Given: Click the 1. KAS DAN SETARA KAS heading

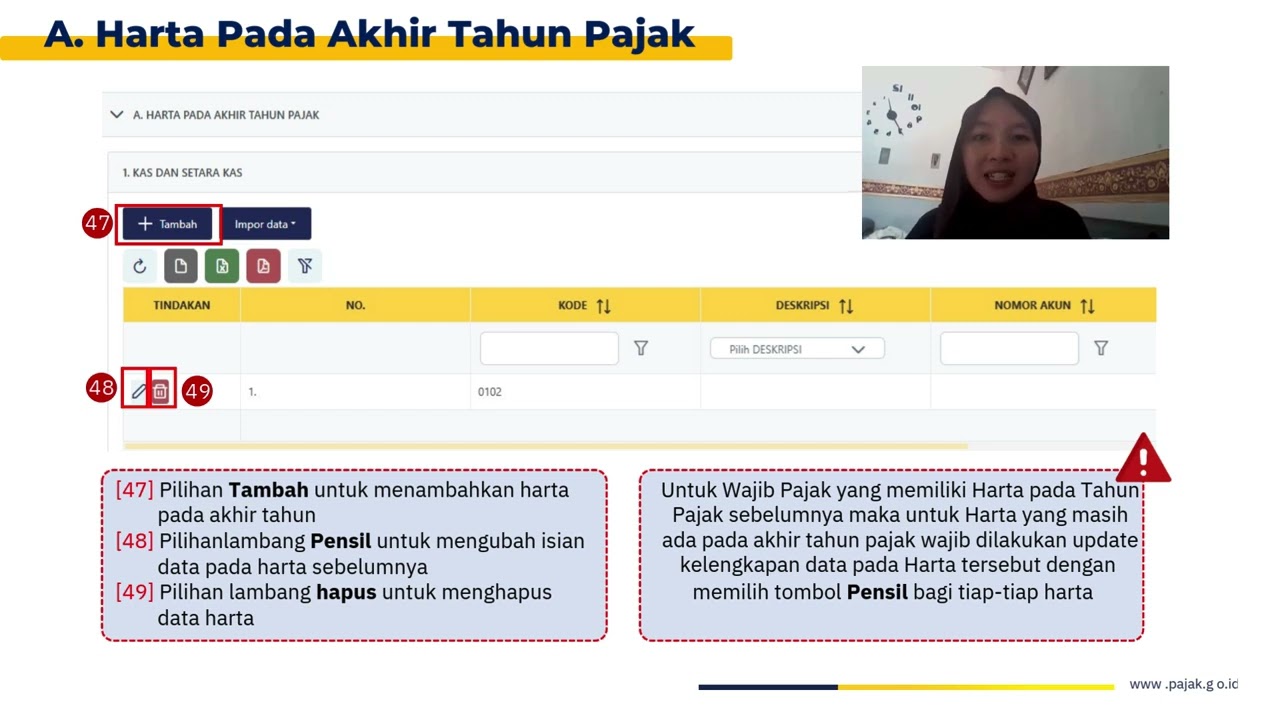Looking at the screenshot, I should pos(182,173).
